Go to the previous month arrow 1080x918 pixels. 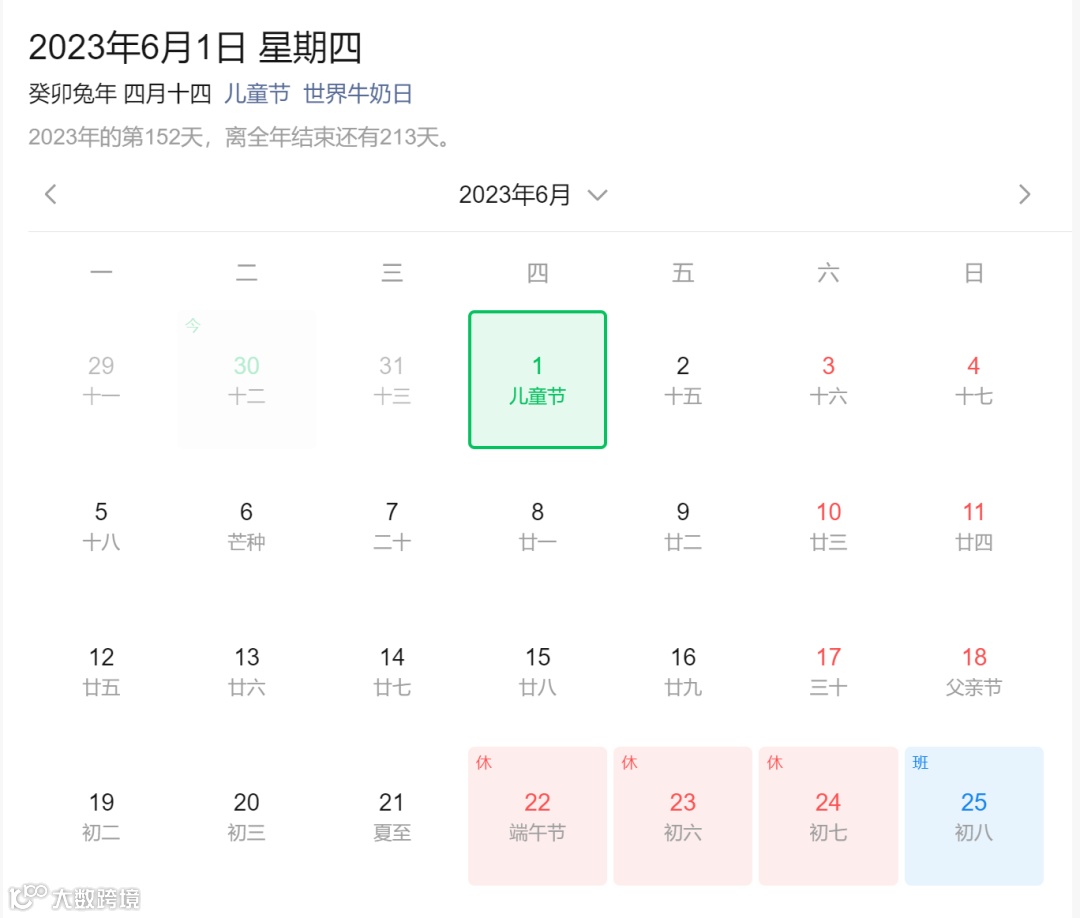(50, 194)
